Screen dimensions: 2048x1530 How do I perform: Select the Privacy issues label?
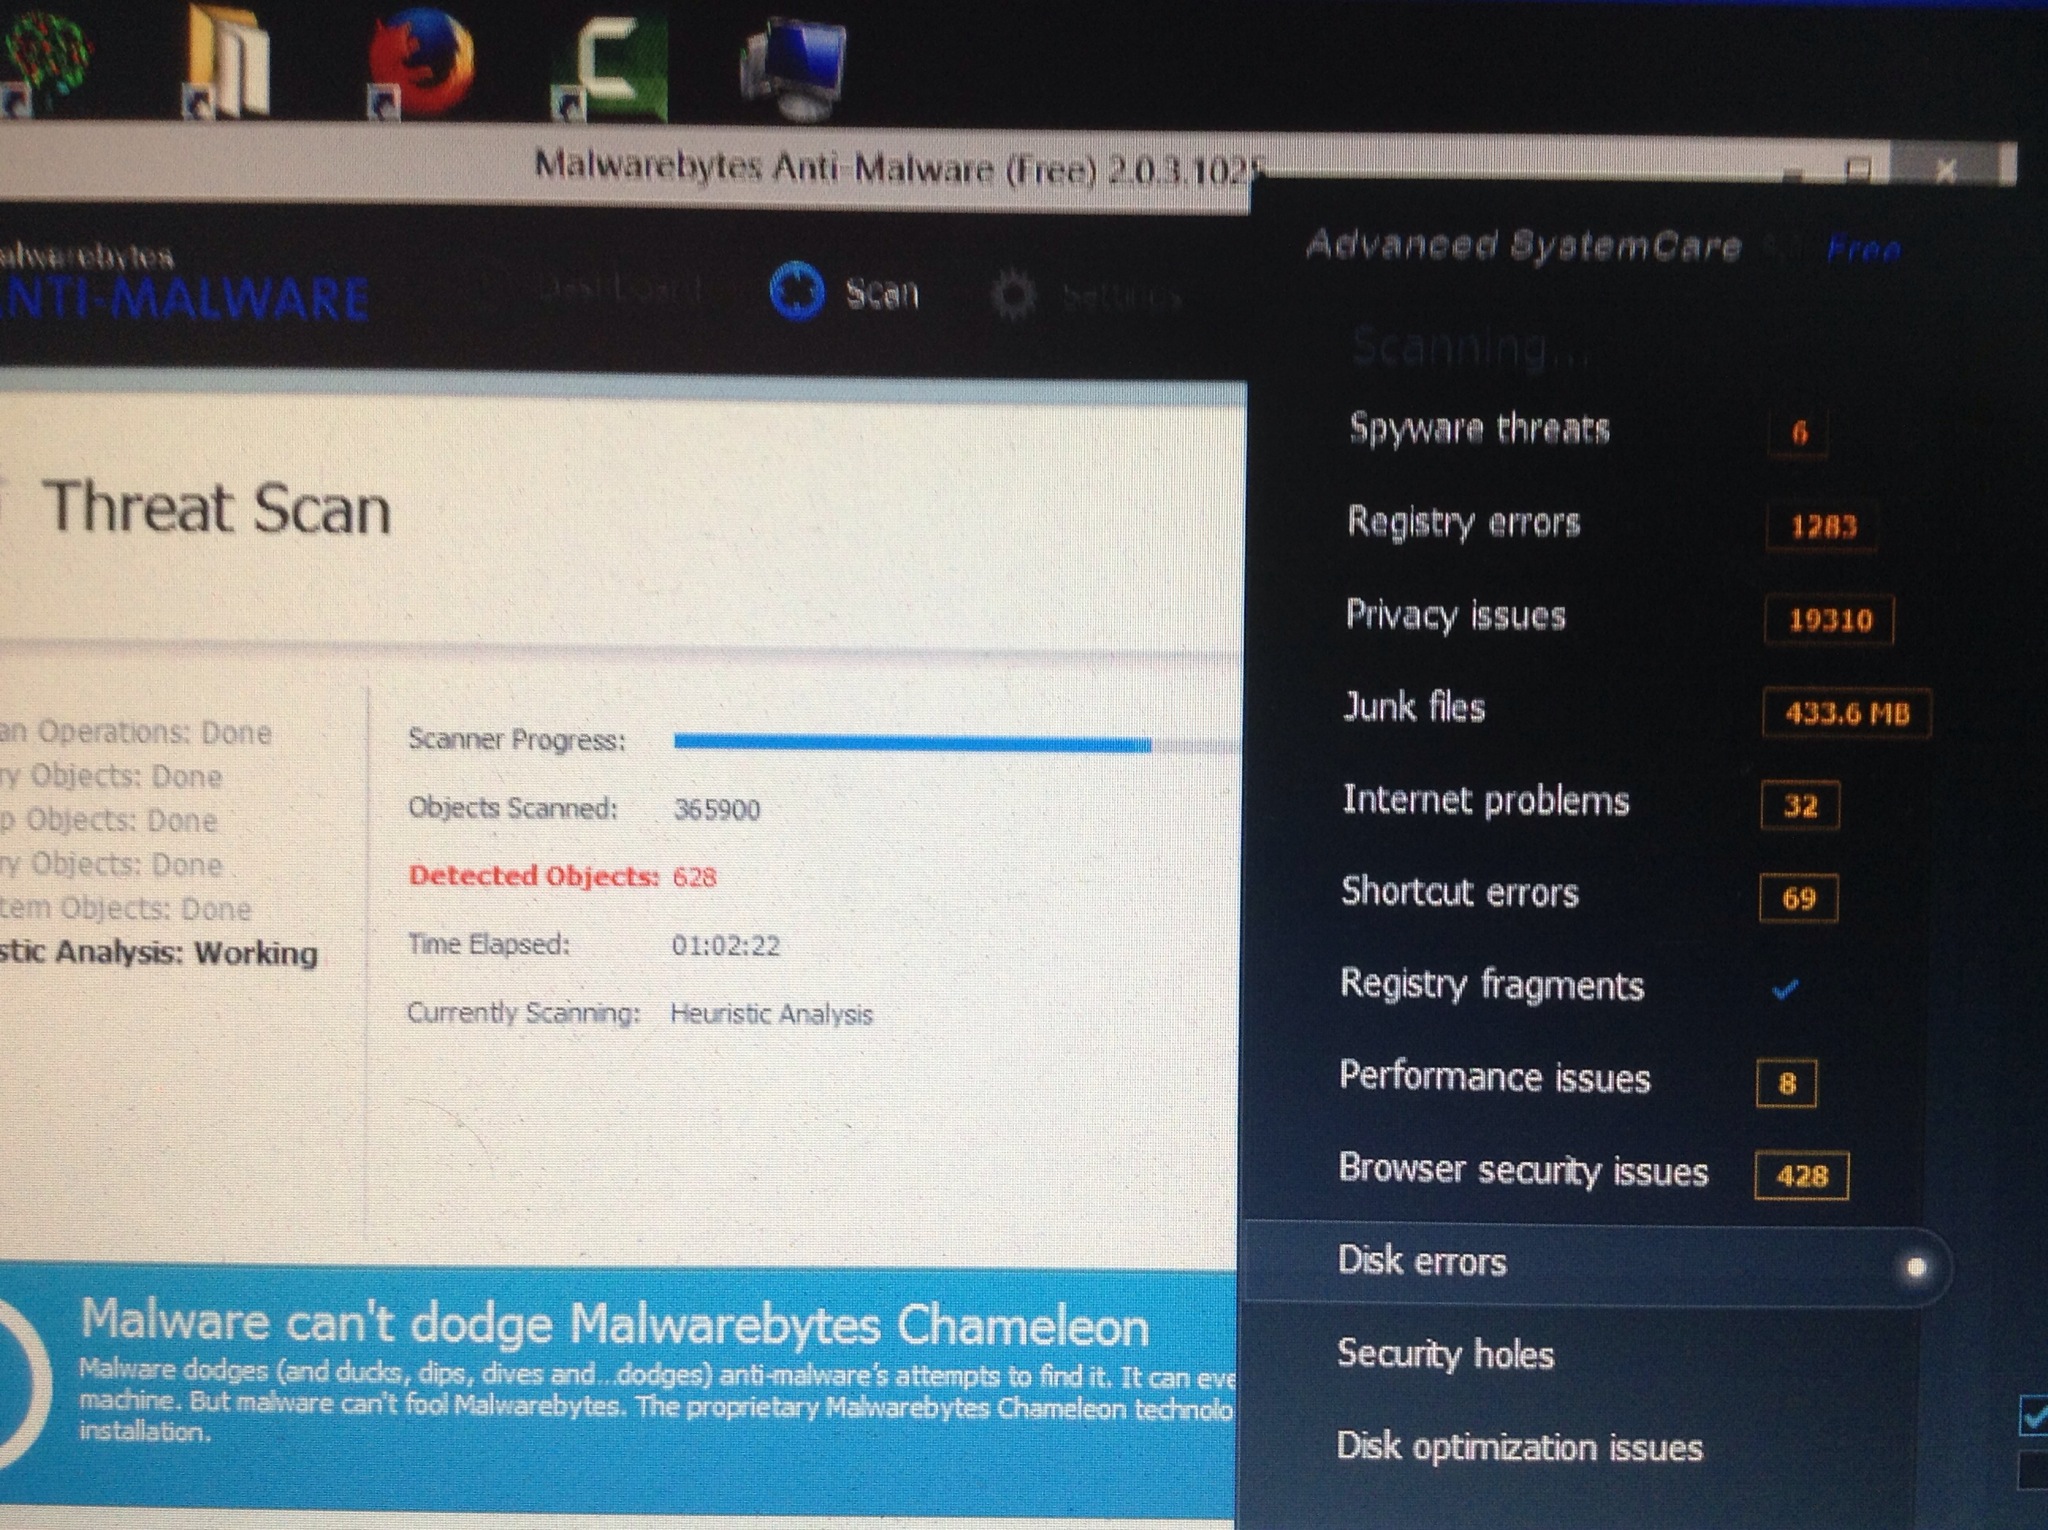[x=1455, y=614]
